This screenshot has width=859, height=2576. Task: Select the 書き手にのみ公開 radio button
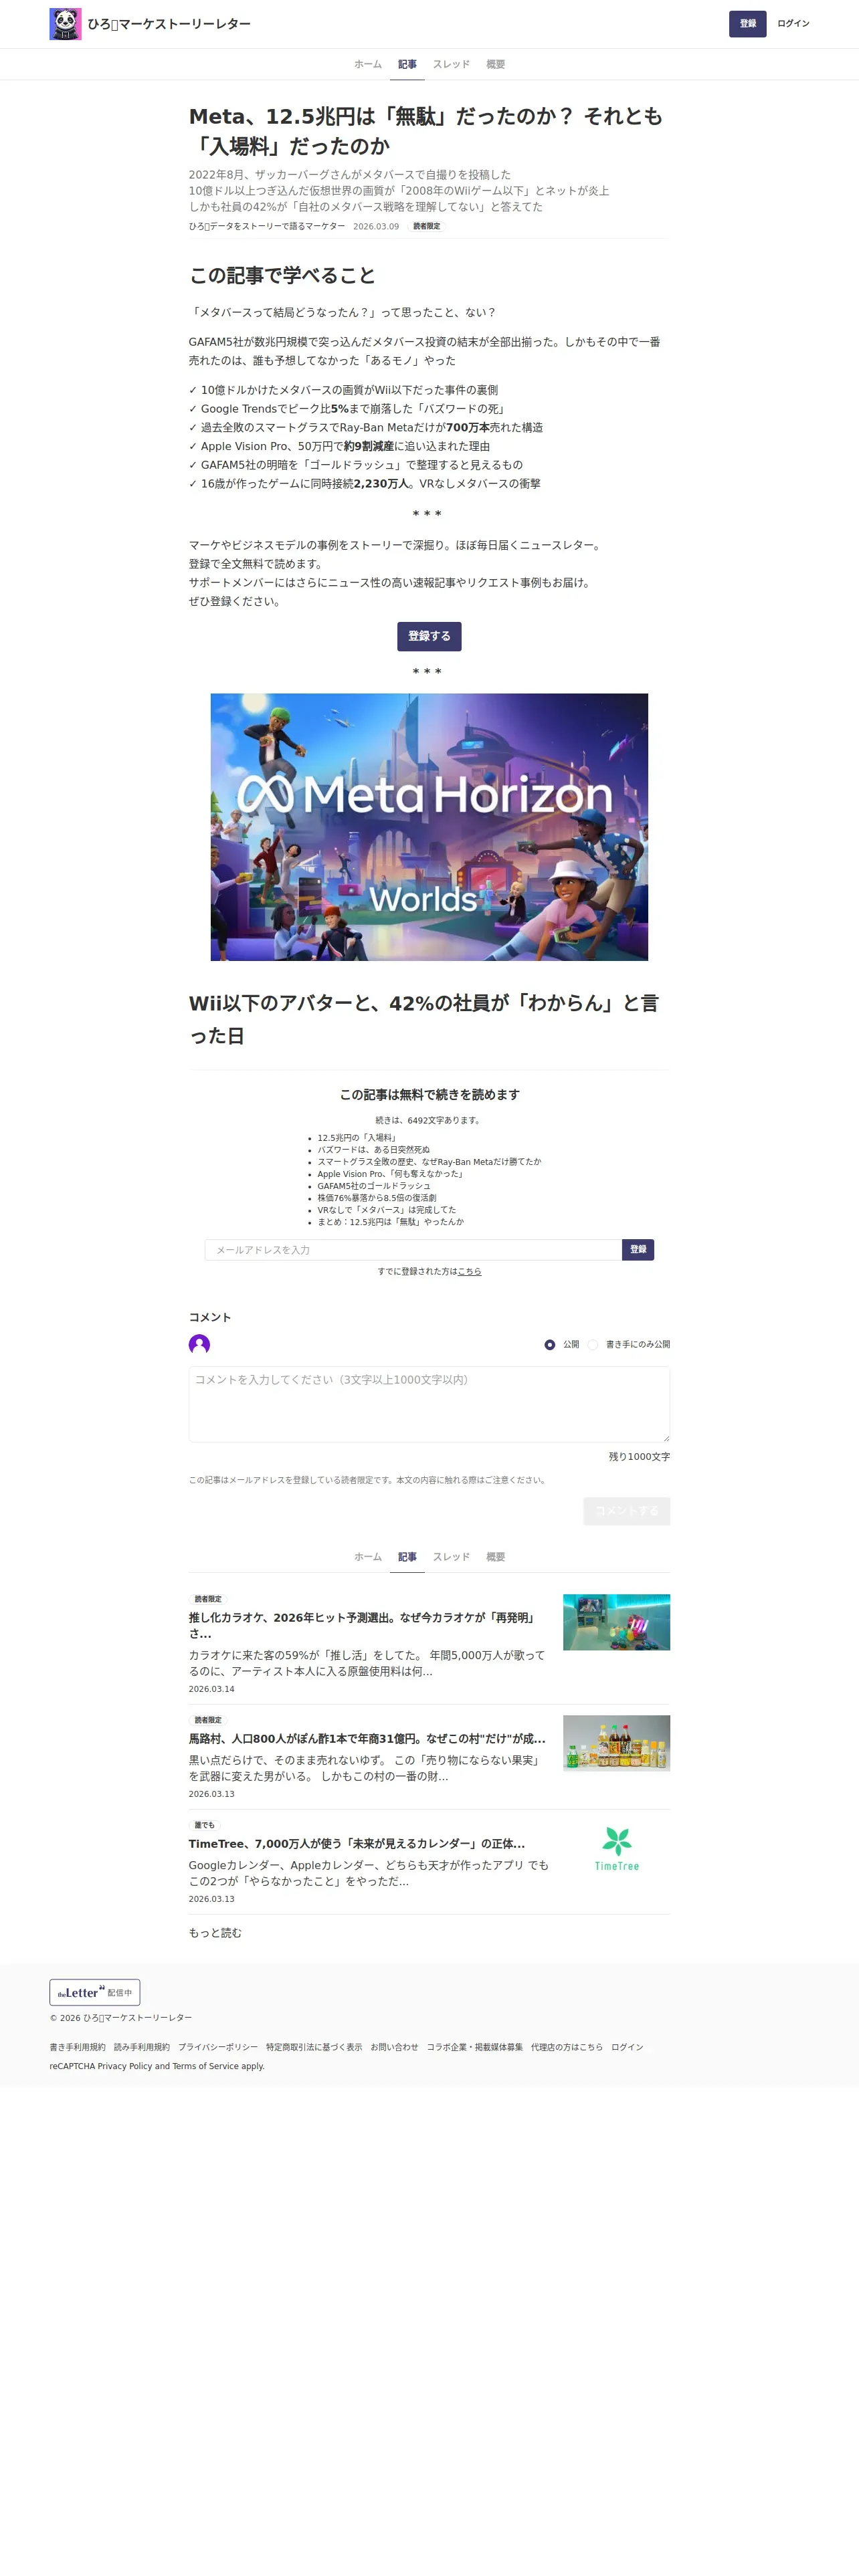click(x=593, y=1345)
